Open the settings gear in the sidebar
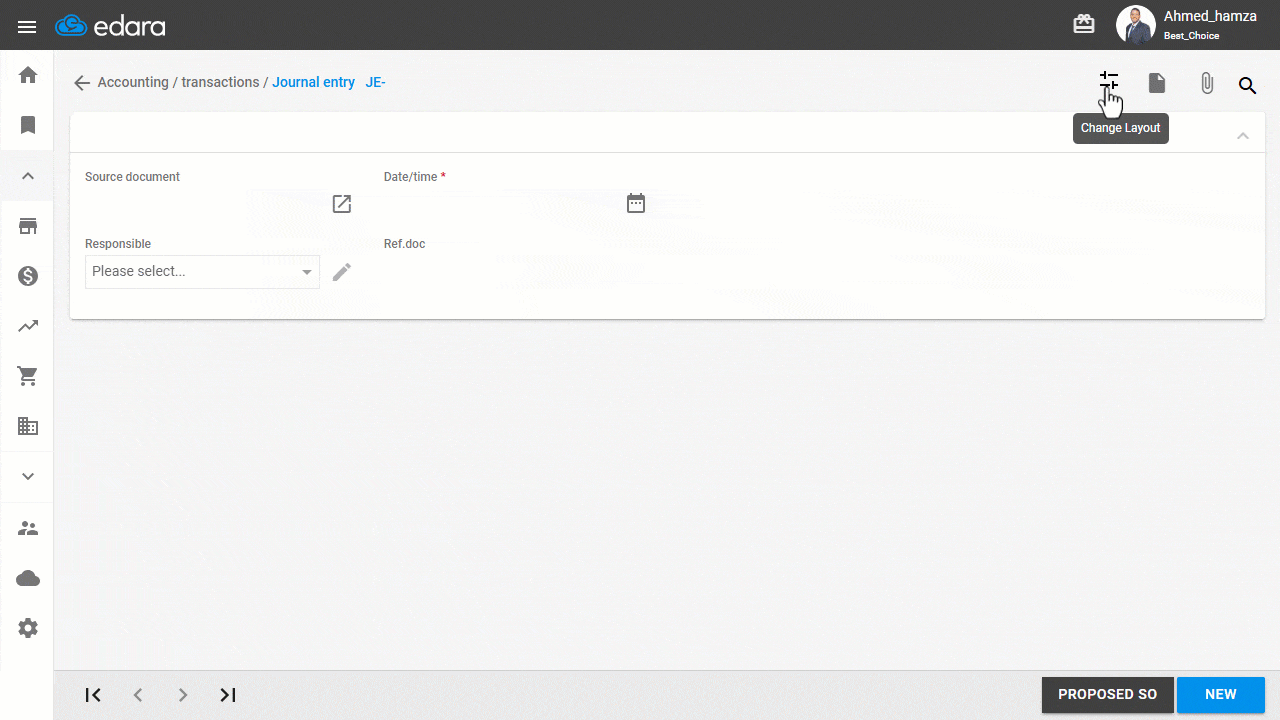1280x720 pixels. point(27,628)
